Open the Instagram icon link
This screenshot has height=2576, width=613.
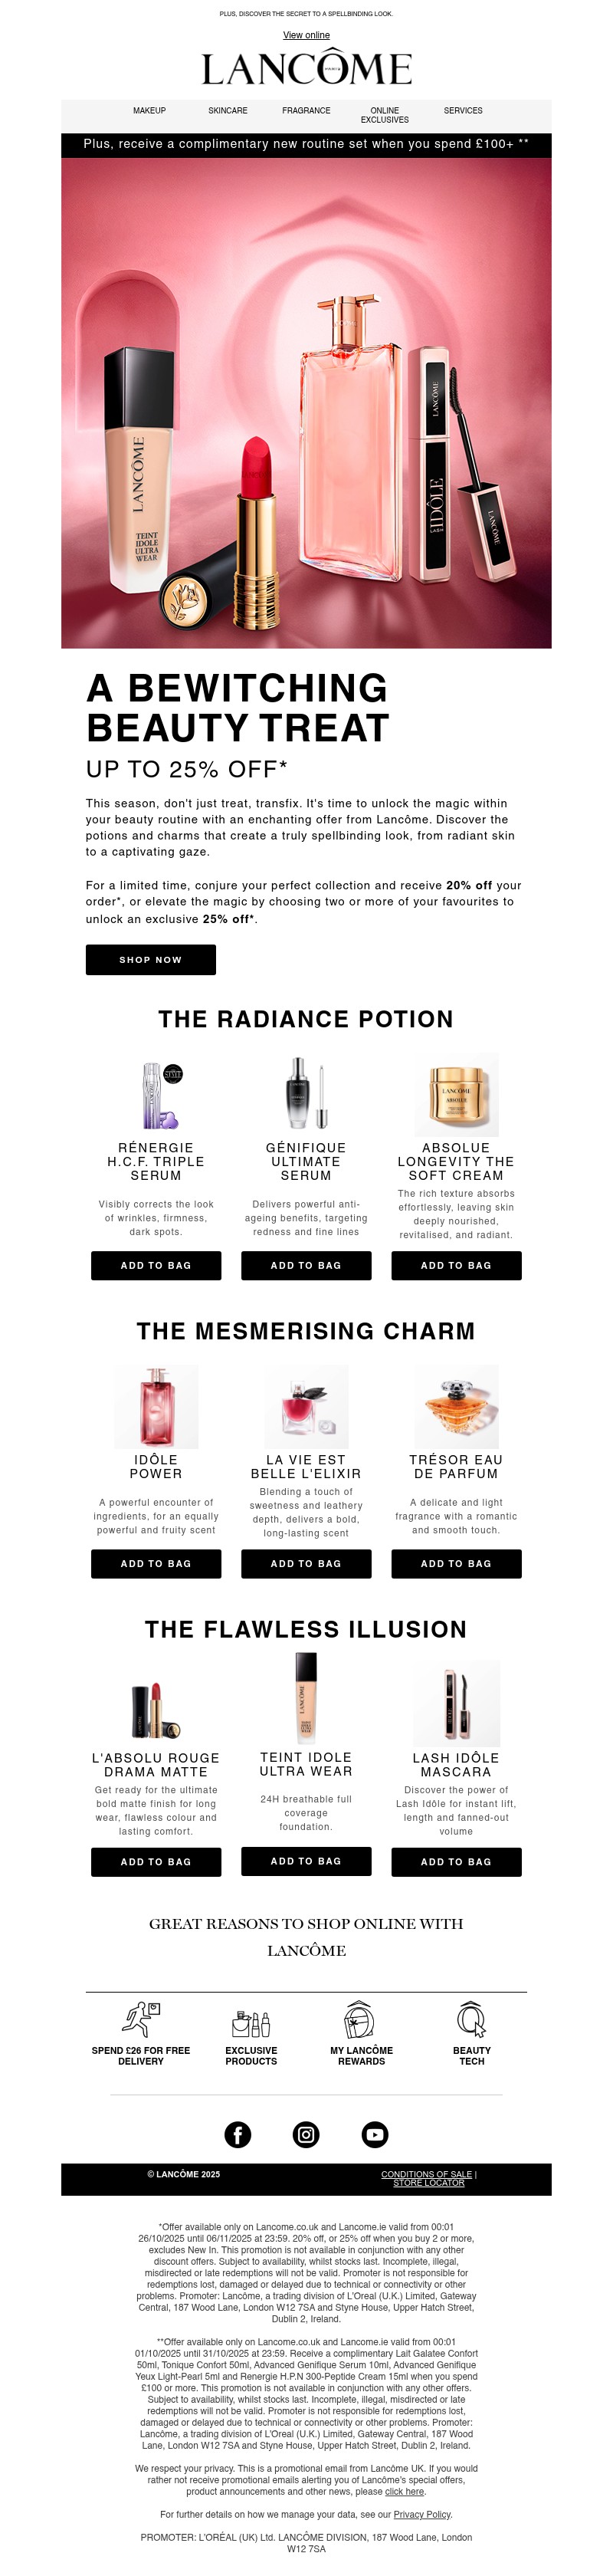(x=306, y=2134)
